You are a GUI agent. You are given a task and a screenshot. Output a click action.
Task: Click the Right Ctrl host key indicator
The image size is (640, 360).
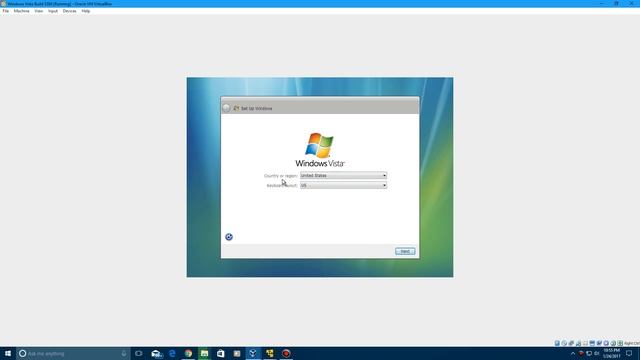632,343
